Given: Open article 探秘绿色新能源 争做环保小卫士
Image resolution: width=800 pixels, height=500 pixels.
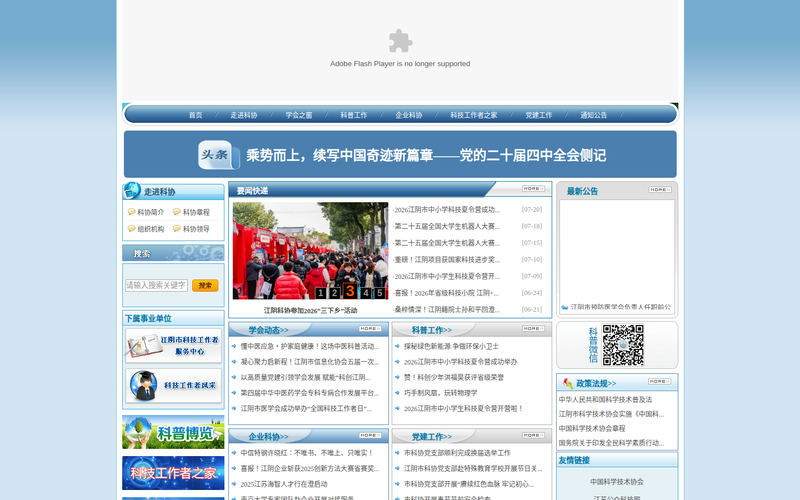Looking at the screenshot, I should (451, 346).
